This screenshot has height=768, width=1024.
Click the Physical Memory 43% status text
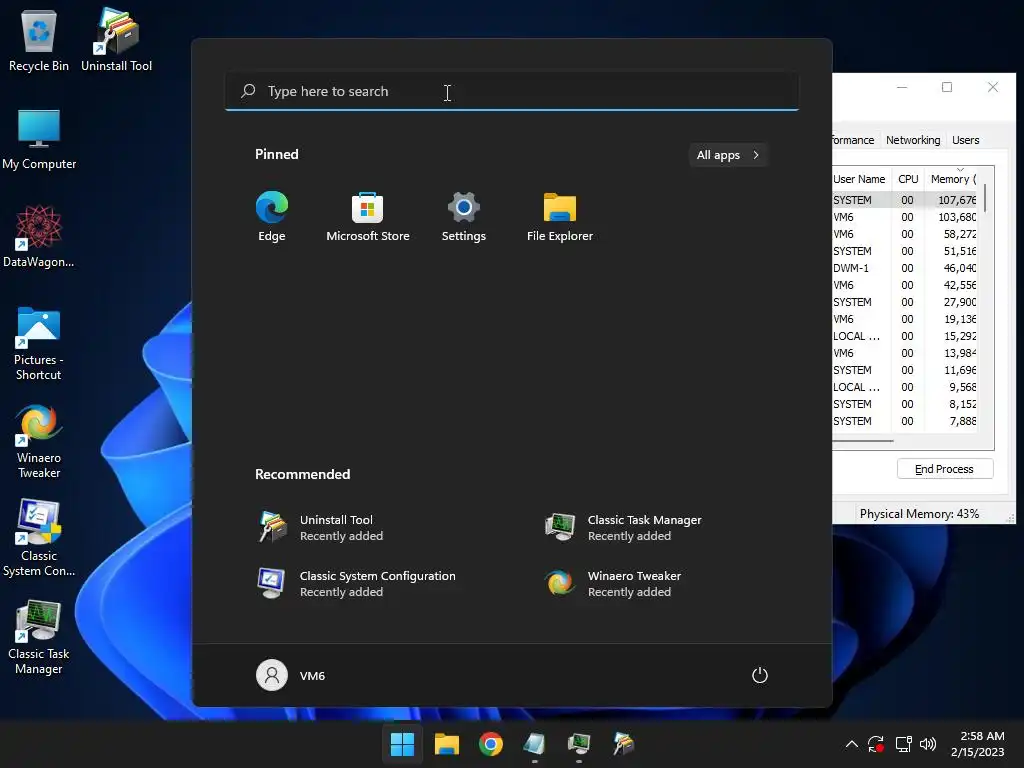pyautogui.click(x=919, y=514)
